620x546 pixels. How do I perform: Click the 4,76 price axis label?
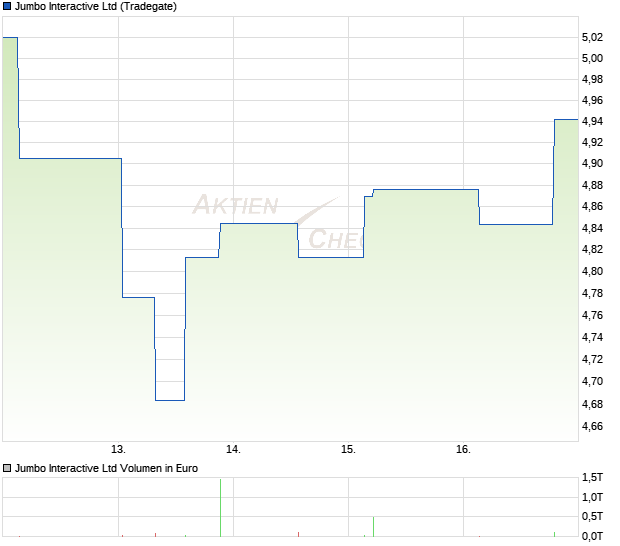pos(592,316)
